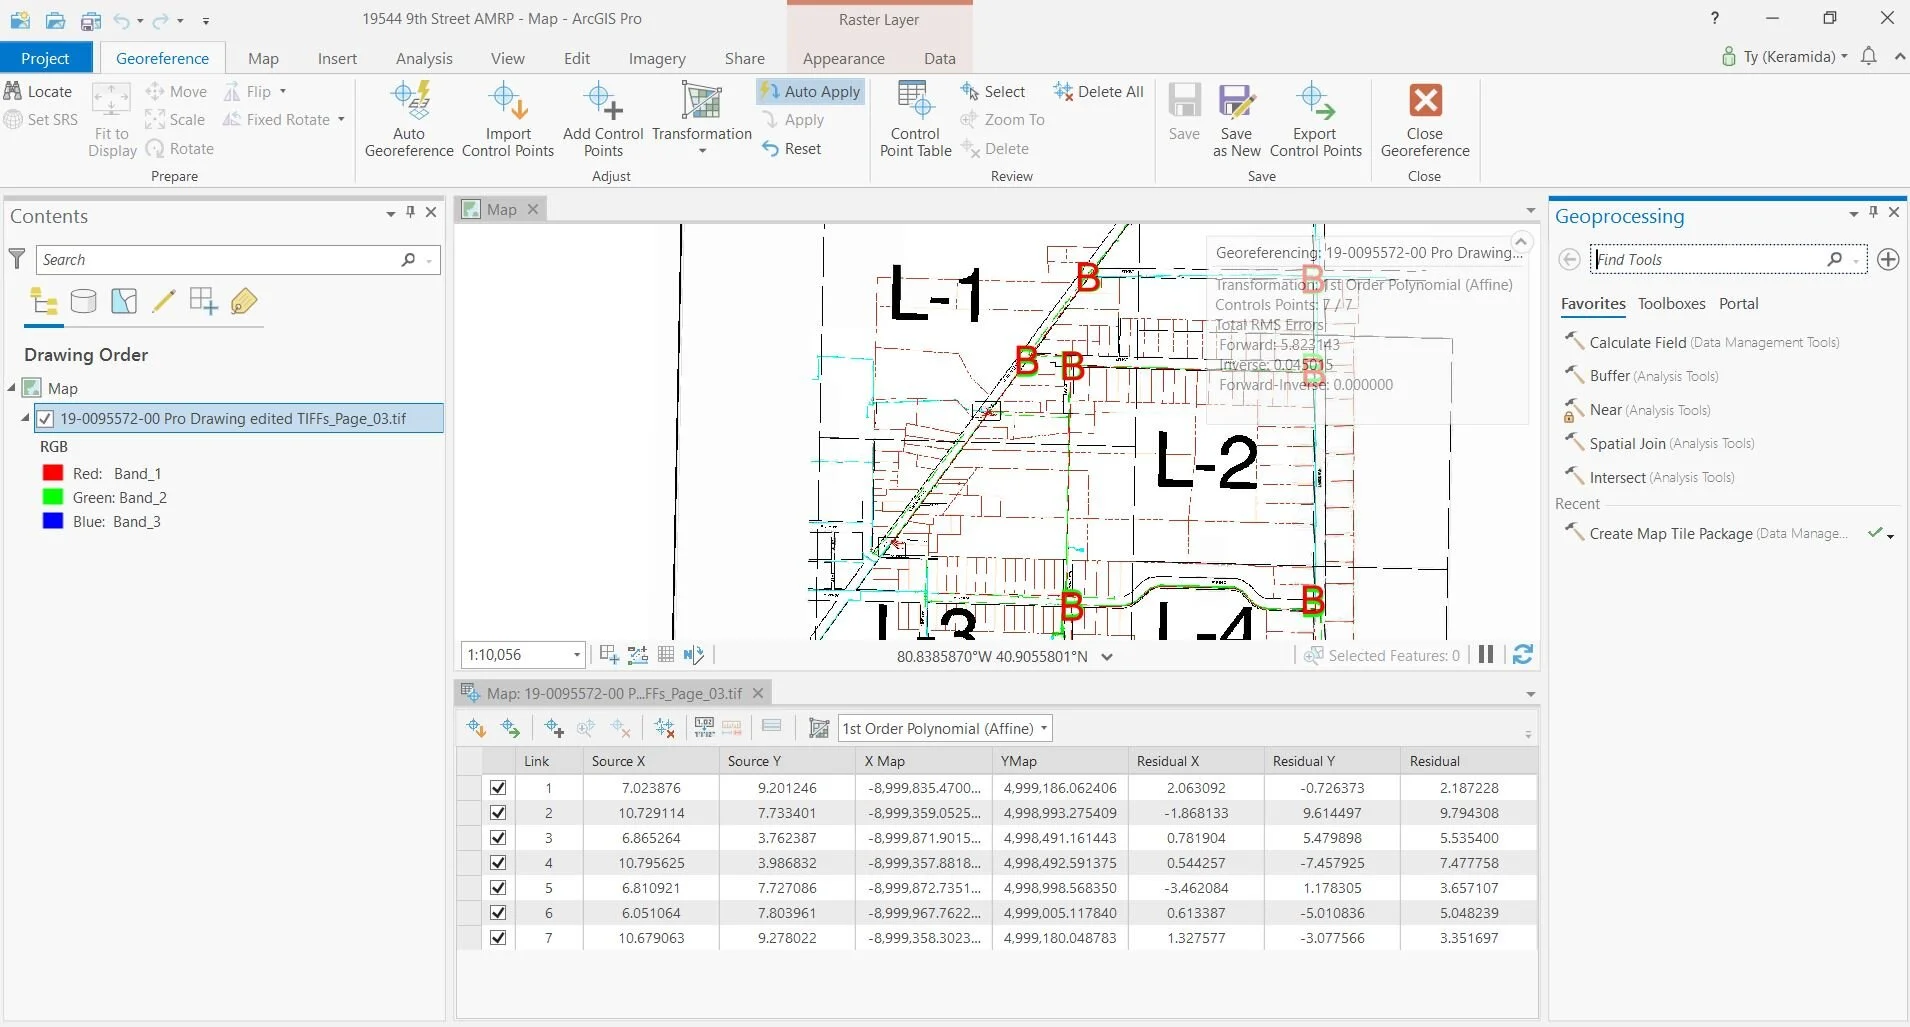The image size is (1910, 1027).
Task: Toggle visibility of the TIFF layer
Action: click(x=45, y=418)
